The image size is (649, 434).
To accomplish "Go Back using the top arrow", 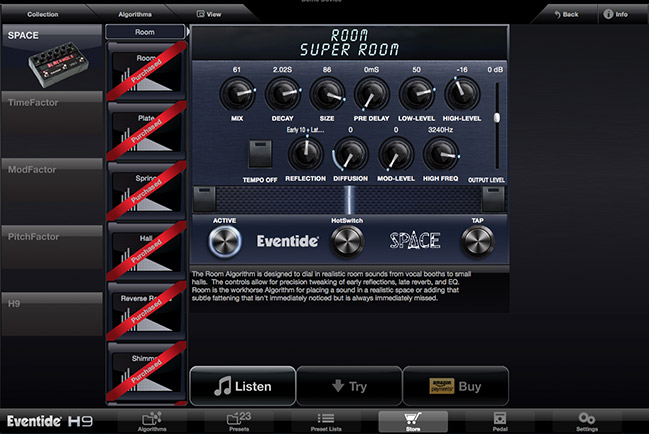I will (x=566, y=14).
